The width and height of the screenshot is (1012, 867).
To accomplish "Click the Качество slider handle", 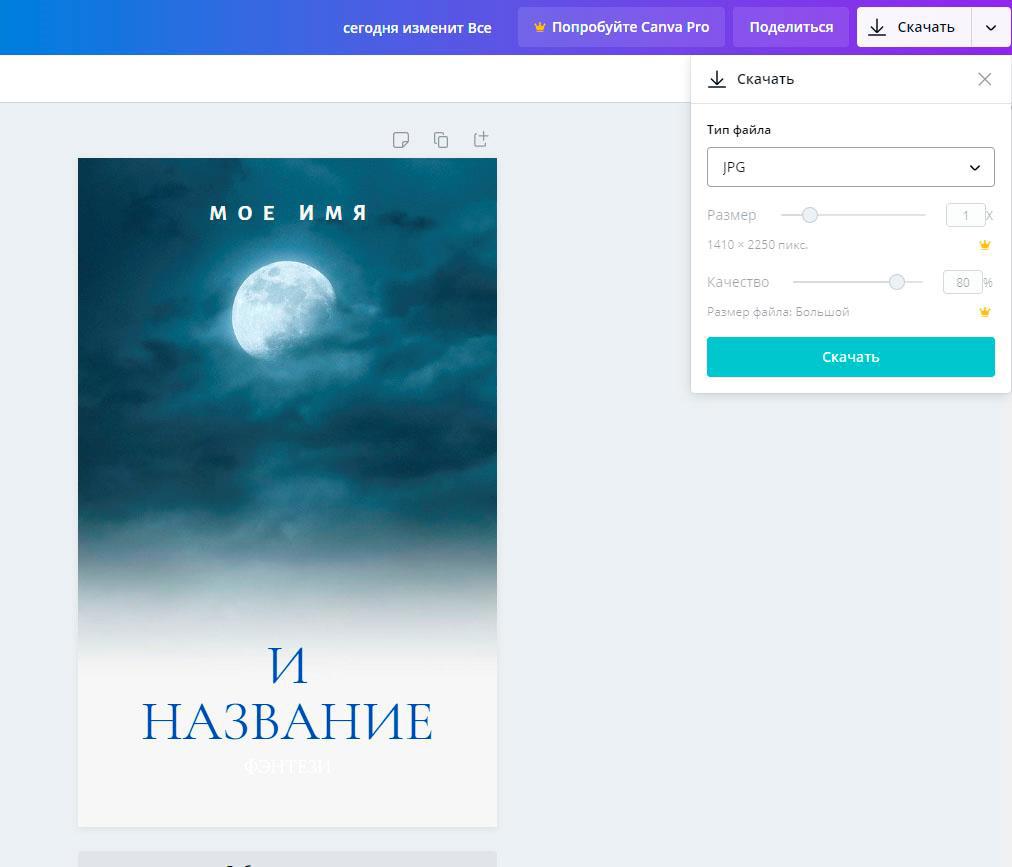I will [897, 282].
